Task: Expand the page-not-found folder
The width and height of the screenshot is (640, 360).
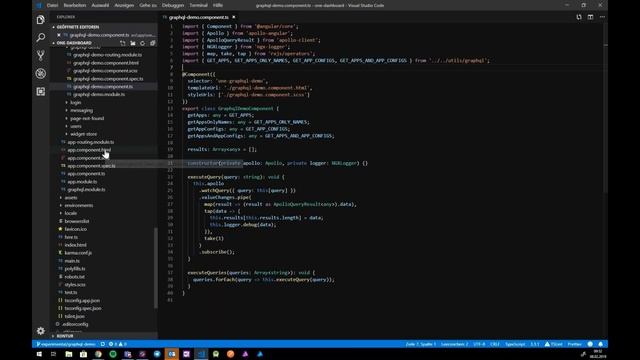Action: coord(87,118)
